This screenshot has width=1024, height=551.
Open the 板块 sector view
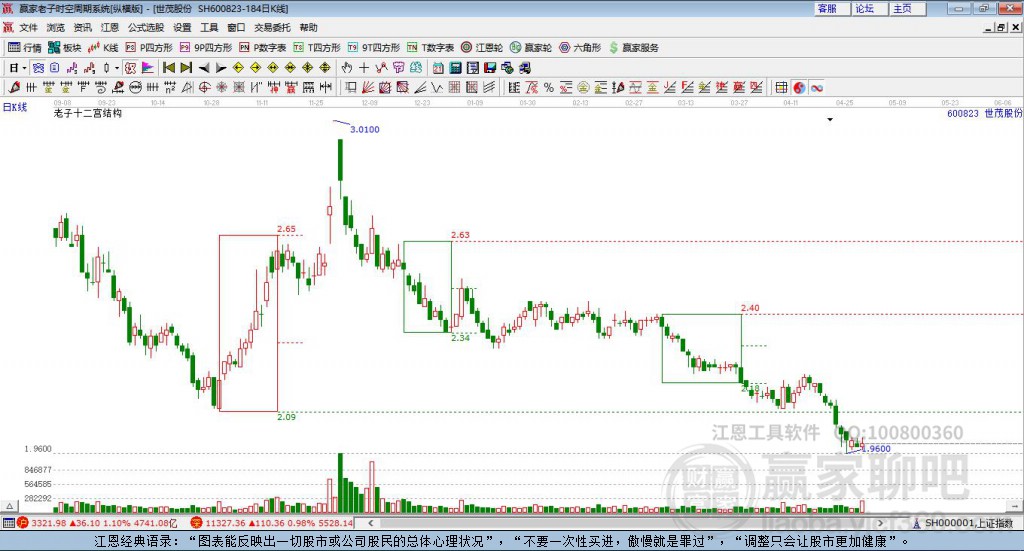point(64,48)
